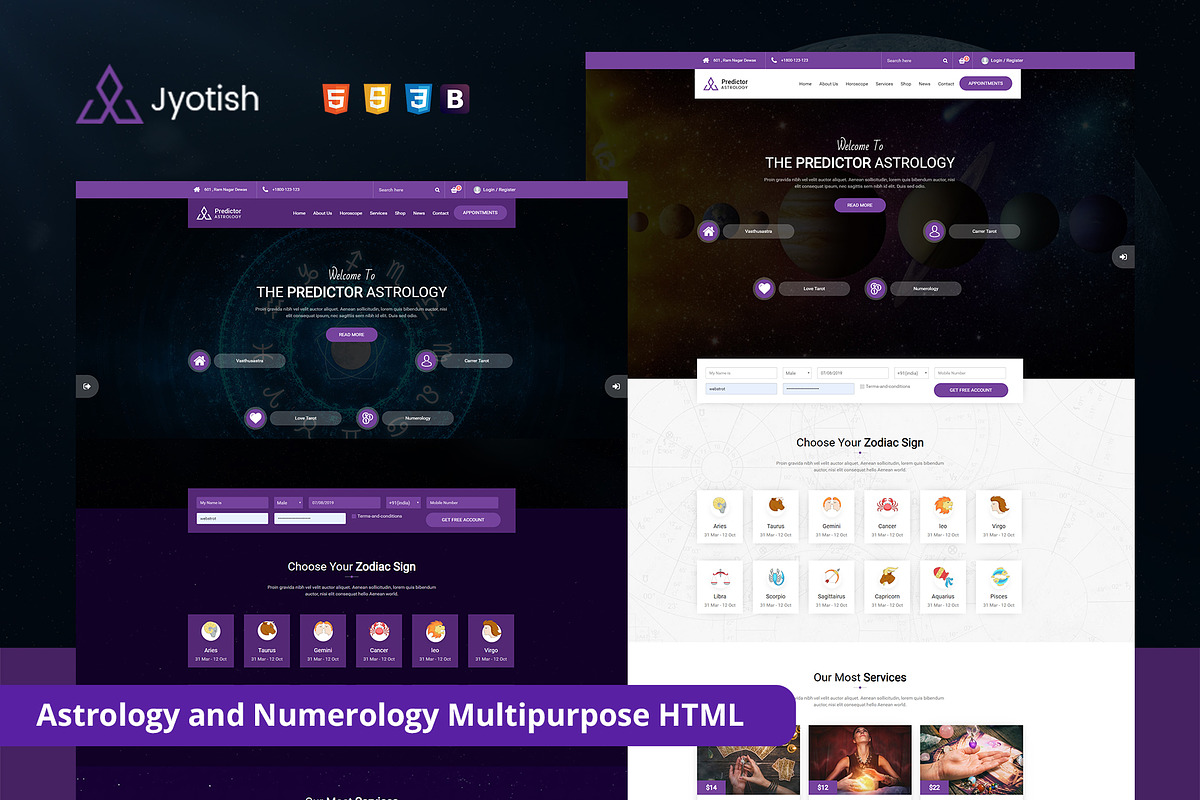Screen dimensions: 1200x800
Task: Click READ MORE in light mockup hero
Action: click(860, 205)
